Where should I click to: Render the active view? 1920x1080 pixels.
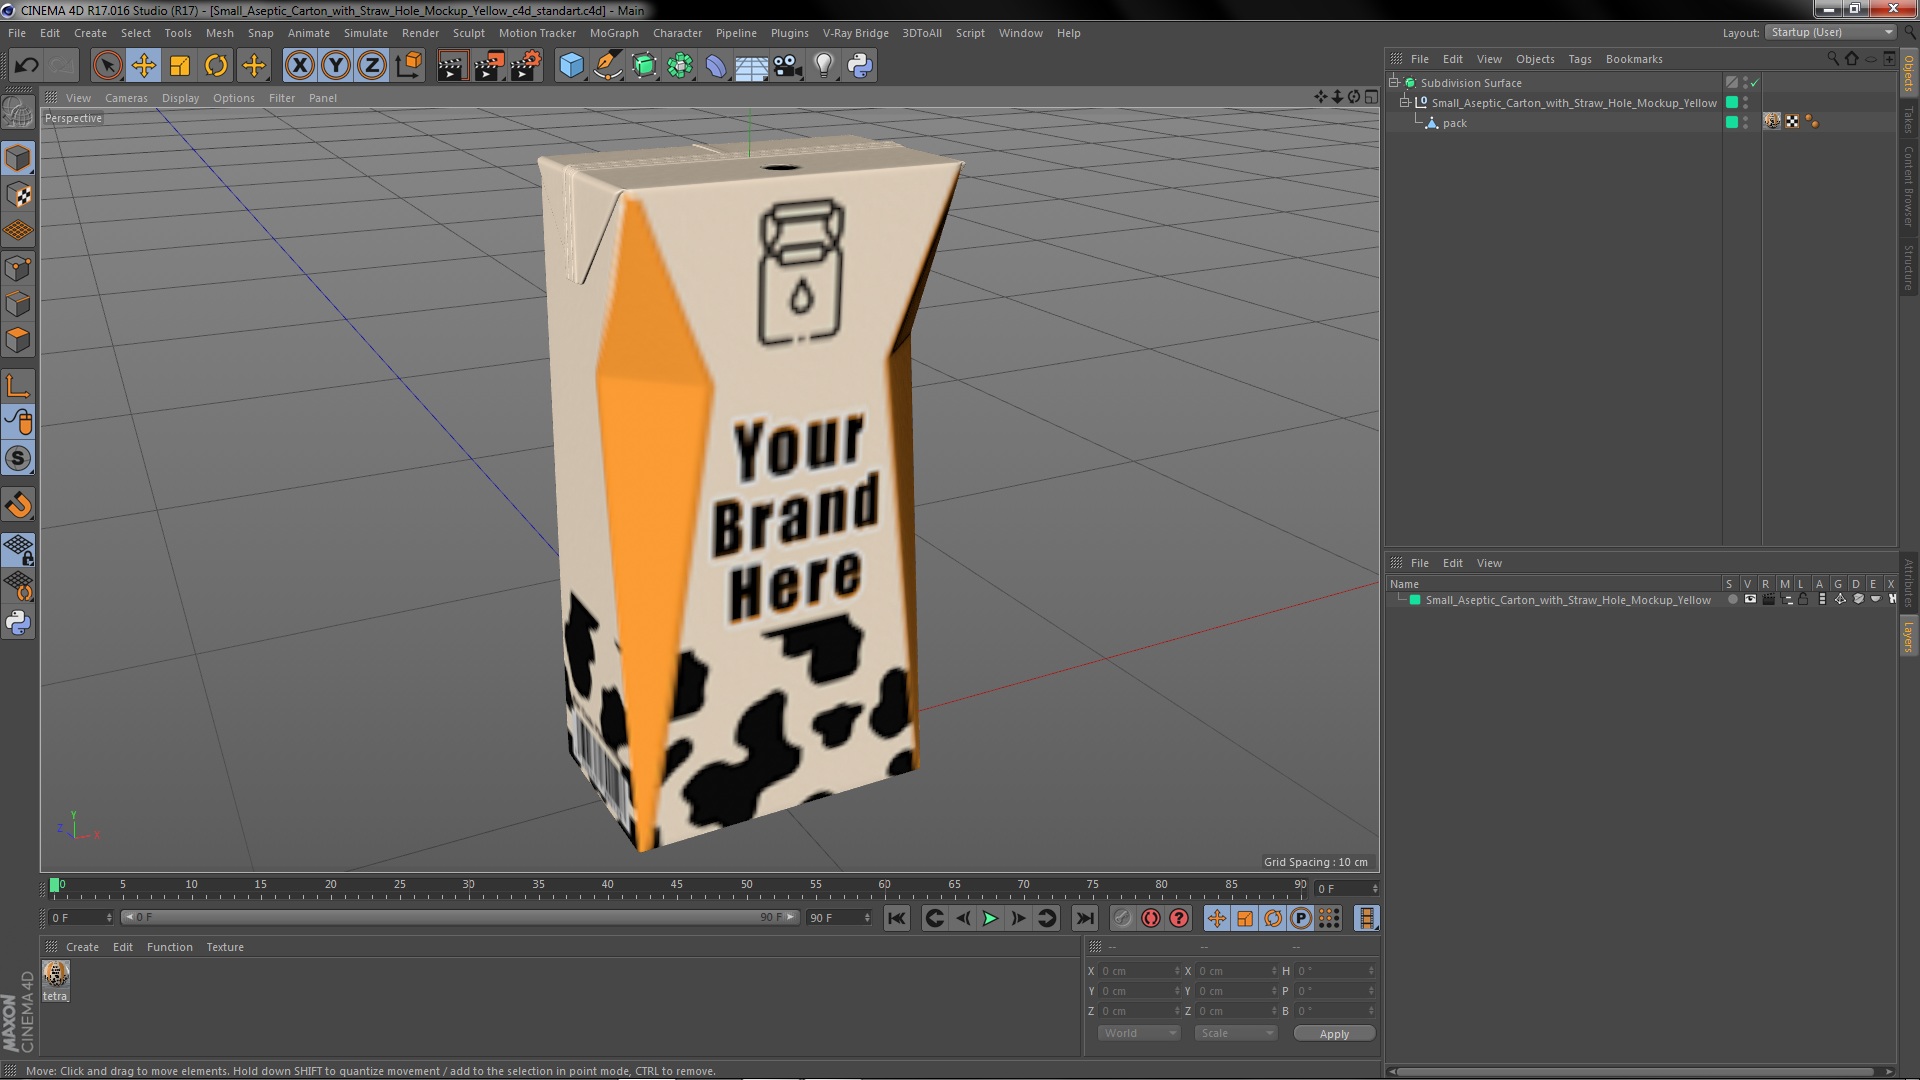click(x=452, y=66)
